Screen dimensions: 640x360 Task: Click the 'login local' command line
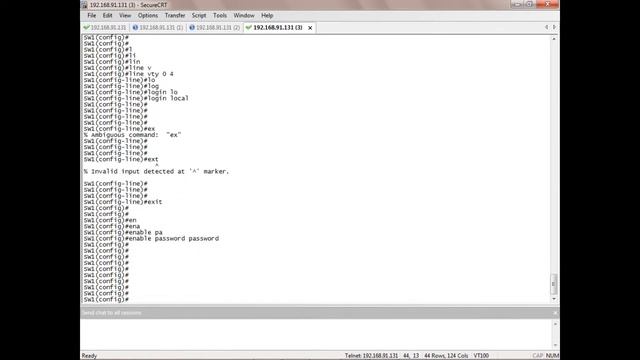[136, 98]
